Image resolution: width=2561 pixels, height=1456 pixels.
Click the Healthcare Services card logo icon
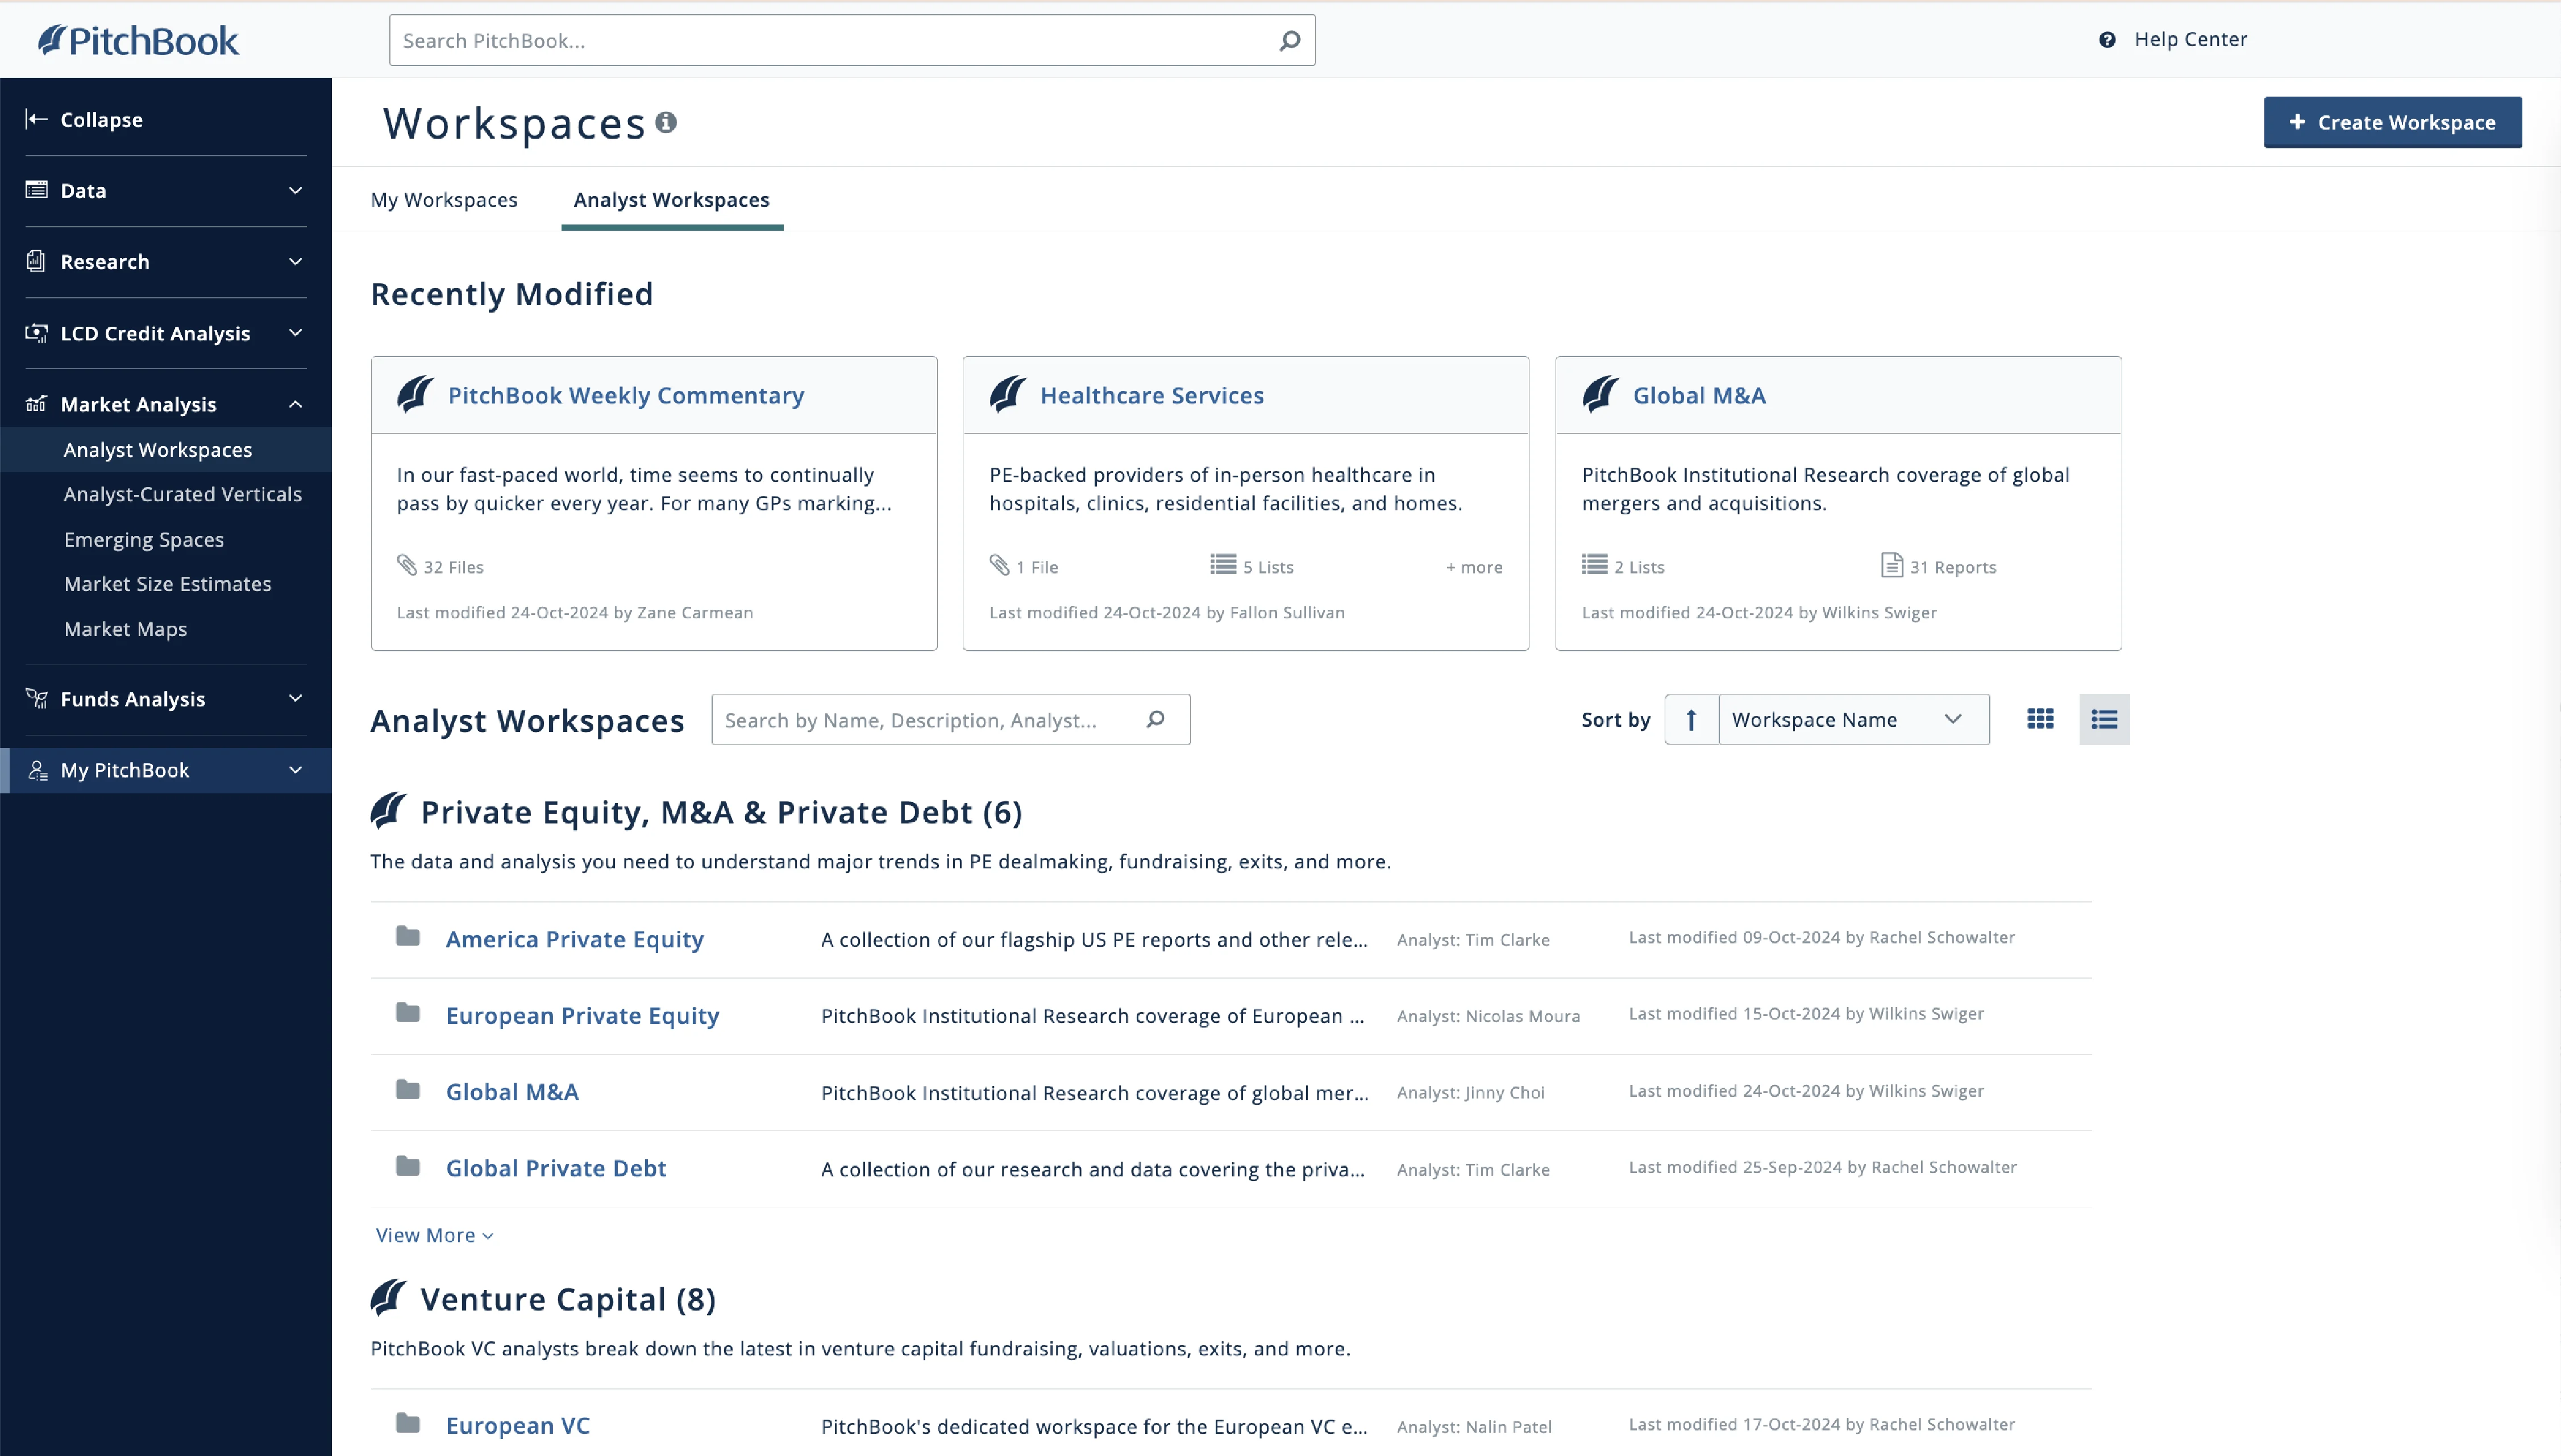[1008, 394]
